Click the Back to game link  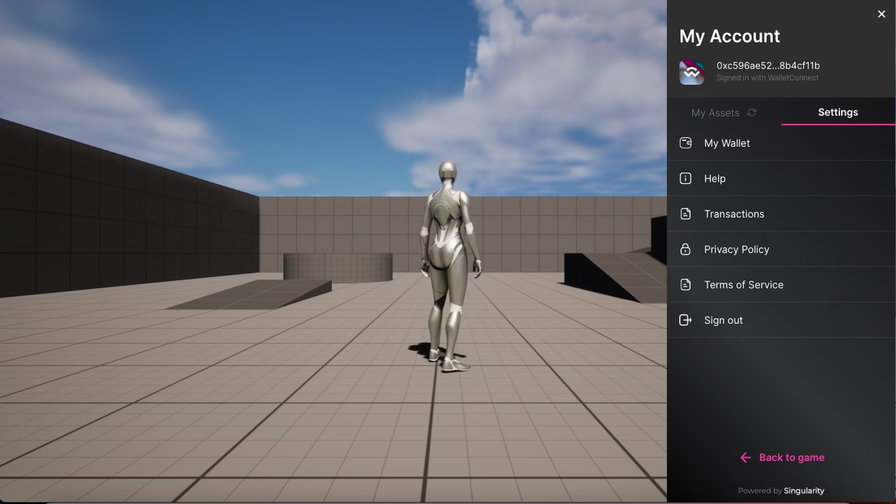click(791, 458)
